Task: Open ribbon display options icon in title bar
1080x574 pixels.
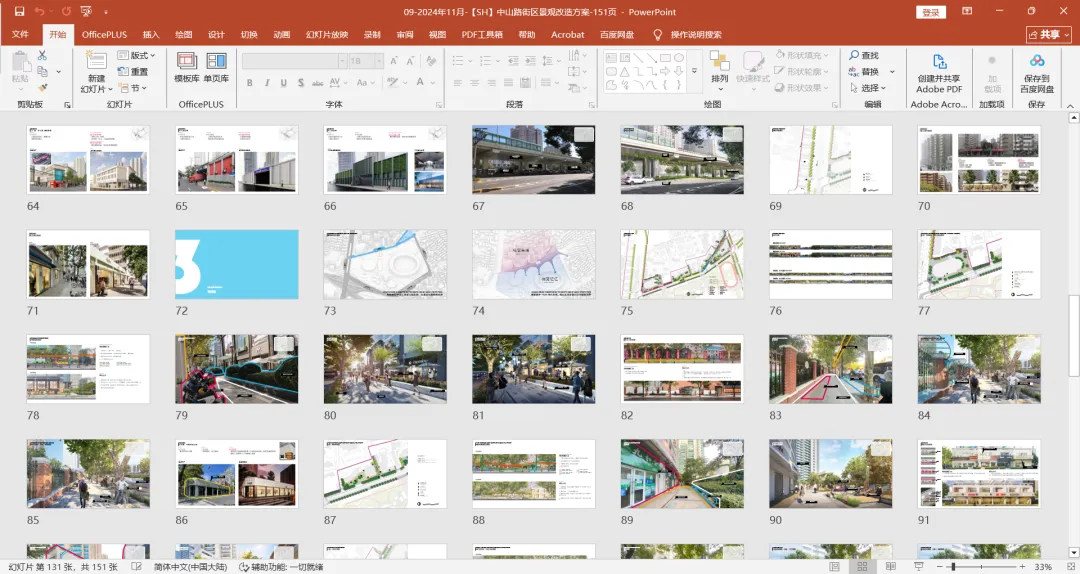Action: [967, 12]
